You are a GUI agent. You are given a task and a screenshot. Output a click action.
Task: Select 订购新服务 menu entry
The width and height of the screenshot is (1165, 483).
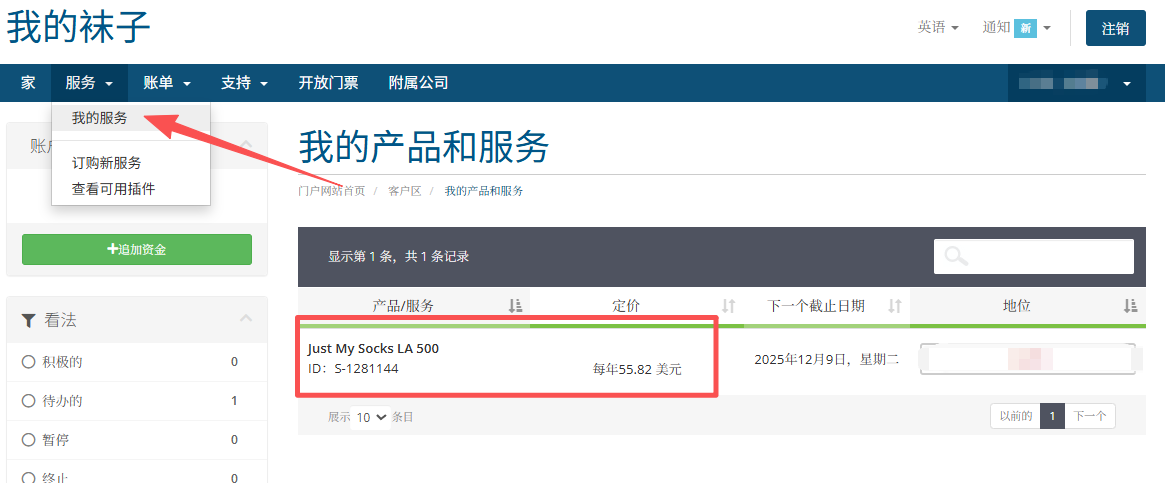(106, 163)
